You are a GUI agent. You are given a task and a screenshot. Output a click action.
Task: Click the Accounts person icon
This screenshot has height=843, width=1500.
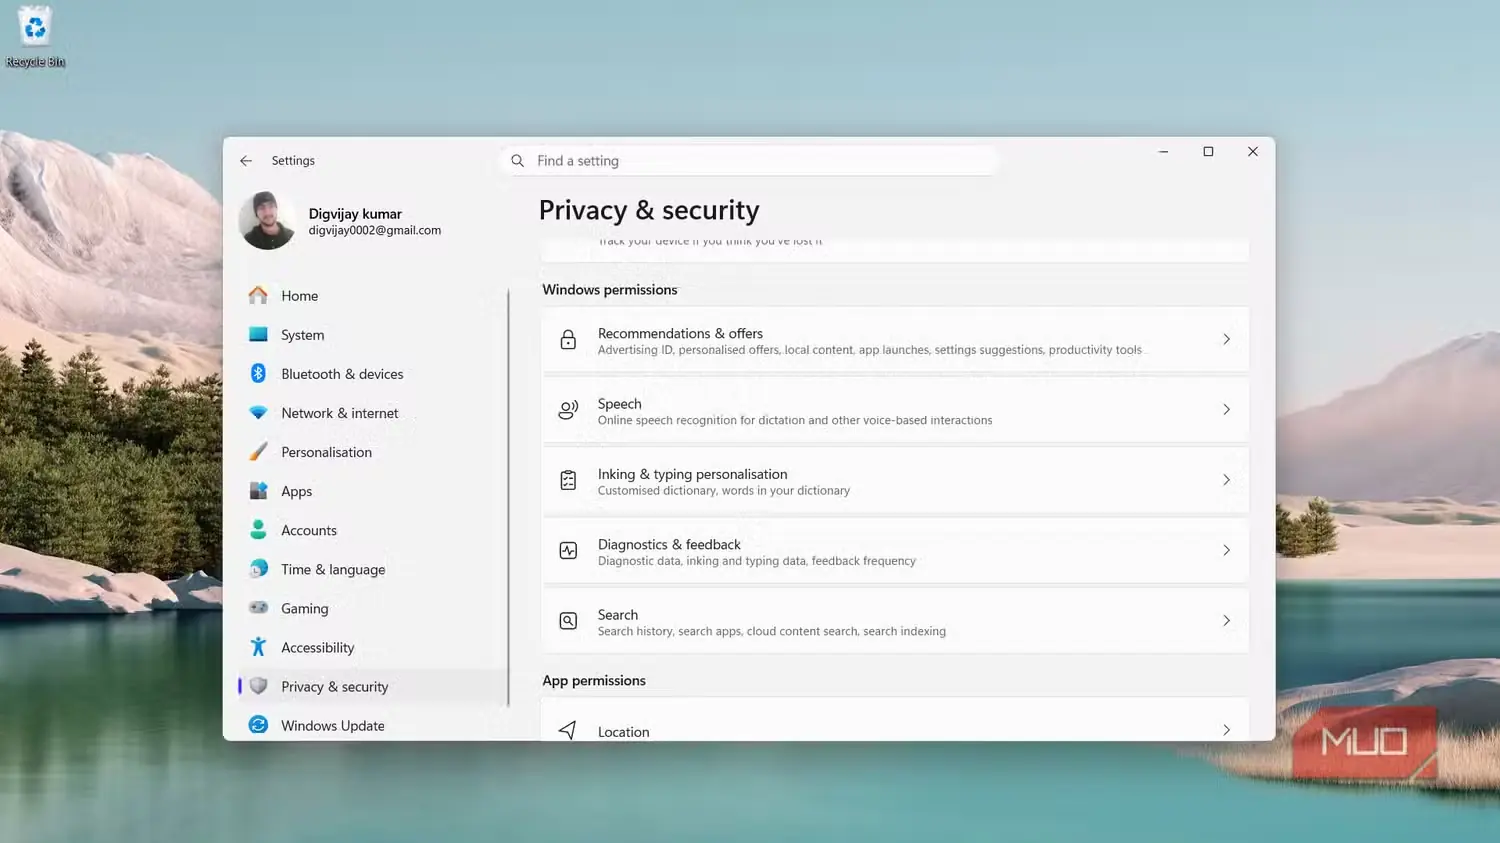click(258, 530)
